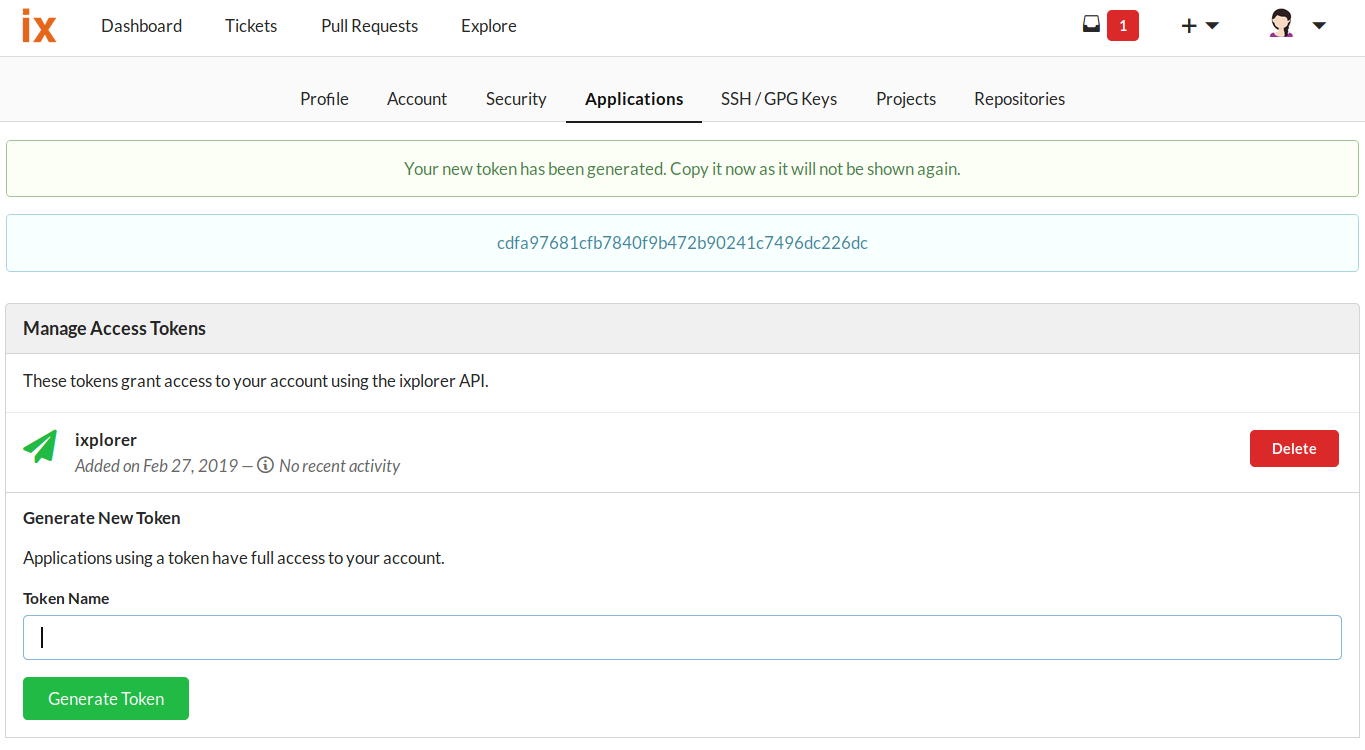Switch to the Projects tab

pyautogui.click(x=906, y=99)
